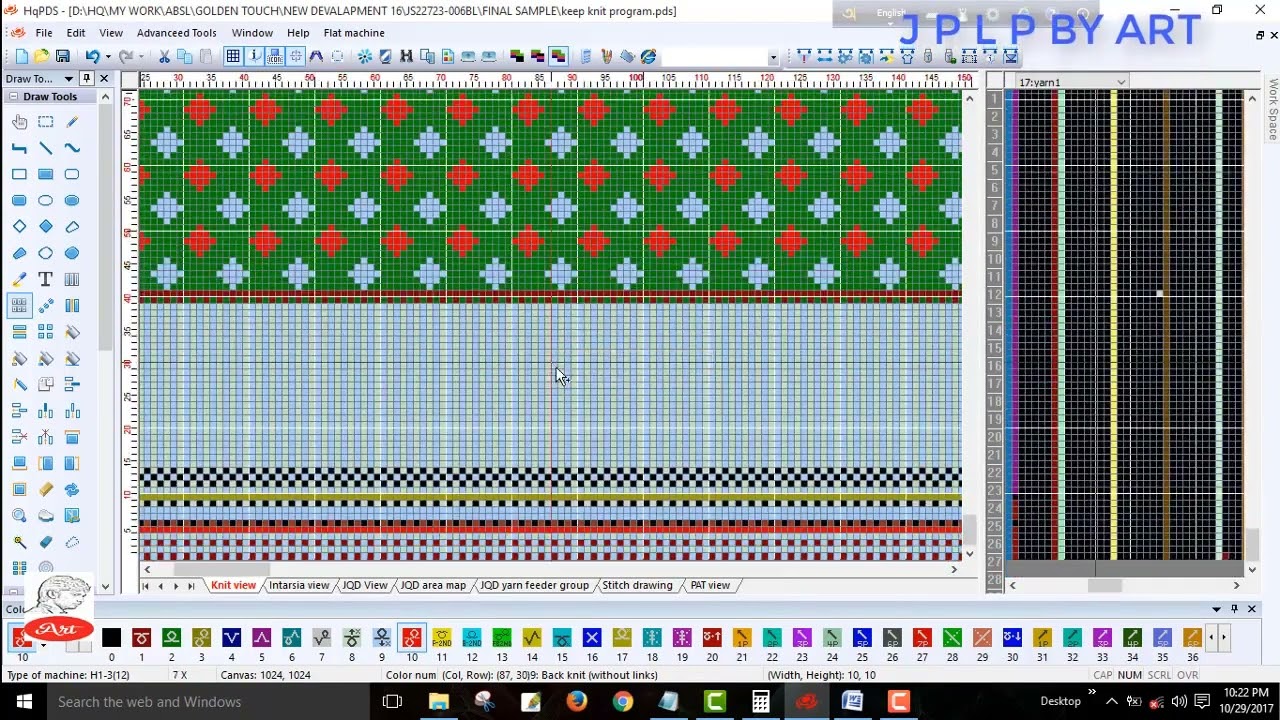The image size is (1280, 720).
Task: Open the 17:yarn1 dropdown list
Action: point(1121,82)
